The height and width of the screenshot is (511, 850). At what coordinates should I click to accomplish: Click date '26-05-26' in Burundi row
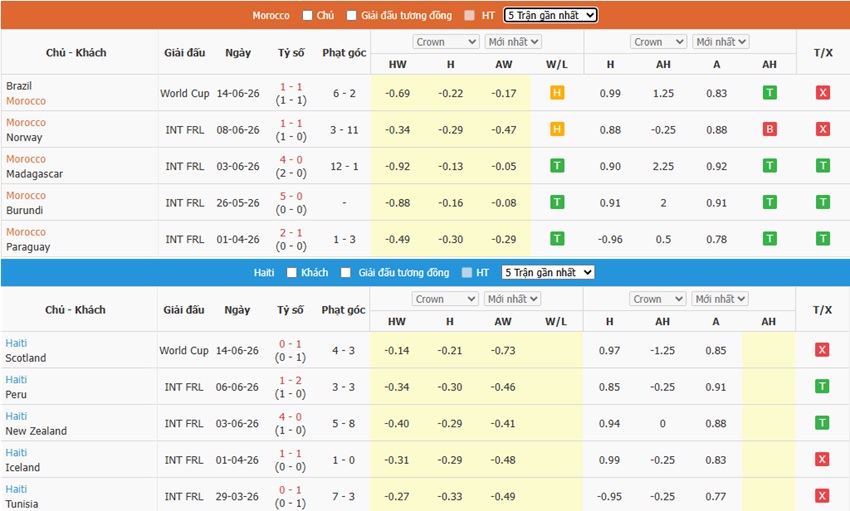(238, 203)
